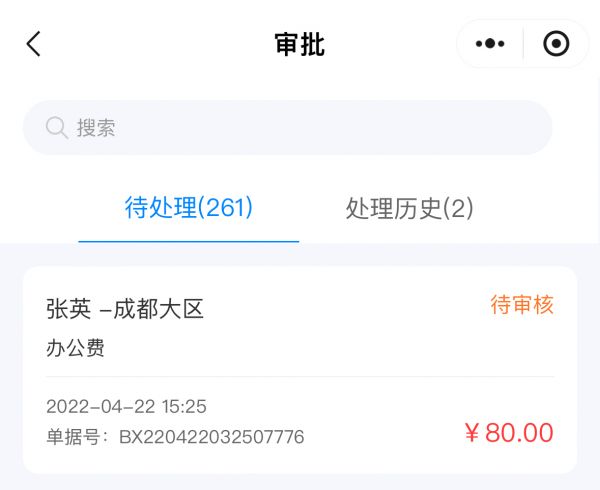Click the 审批 page title

(x=299, y=45)
